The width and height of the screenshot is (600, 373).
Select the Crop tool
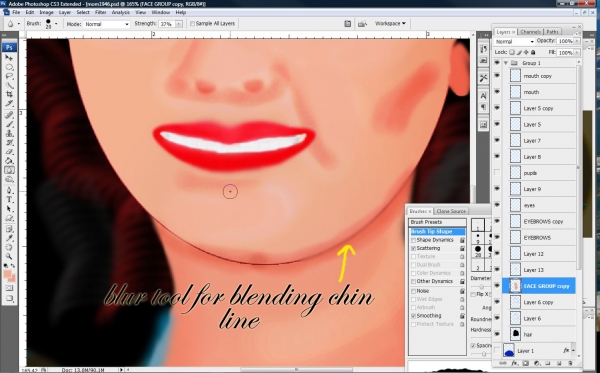tap(9, 94)
